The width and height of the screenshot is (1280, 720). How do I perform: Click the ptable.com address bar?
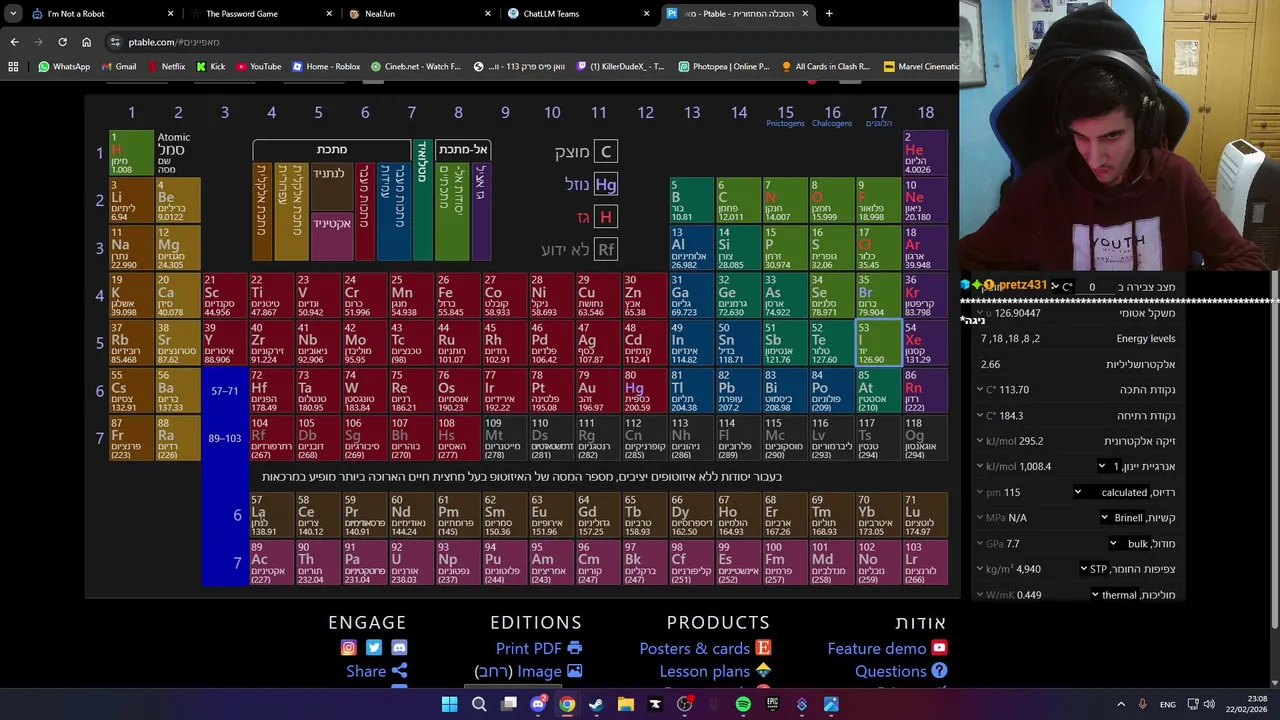[x=530, y=42]
